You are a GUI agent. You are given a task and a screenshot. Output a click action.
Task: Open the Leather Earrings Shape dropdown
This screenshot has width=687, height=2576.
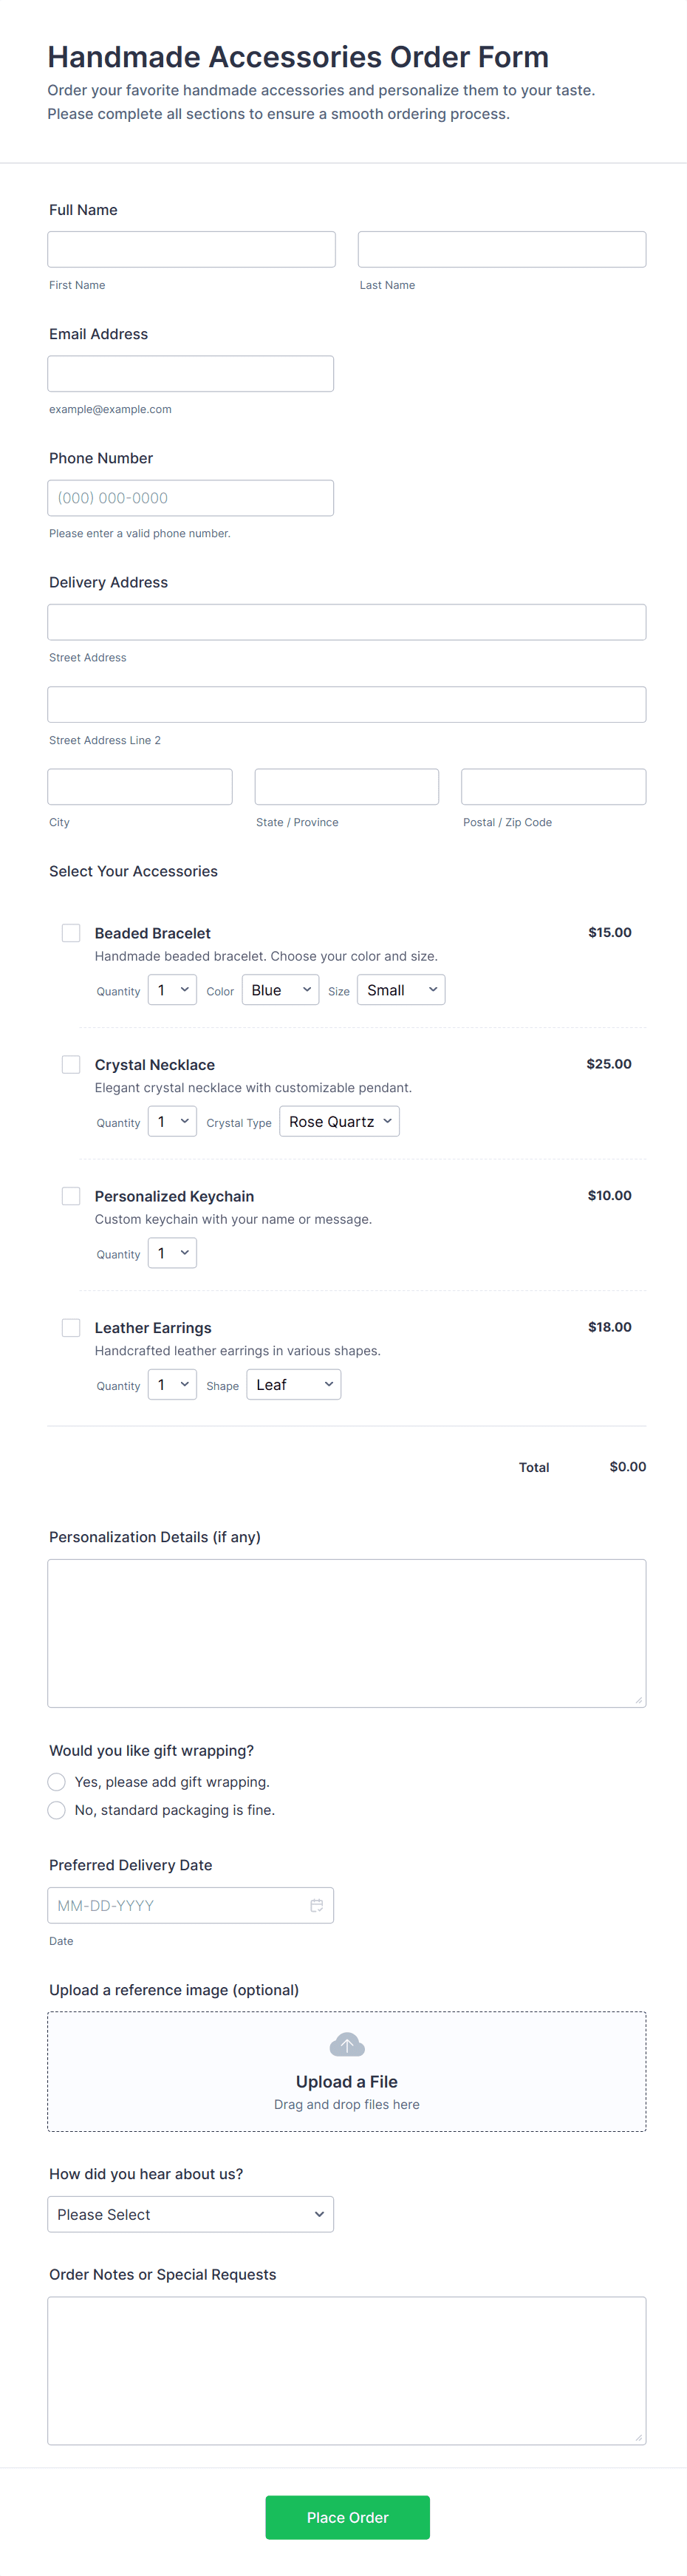(x=293, y=1385)
